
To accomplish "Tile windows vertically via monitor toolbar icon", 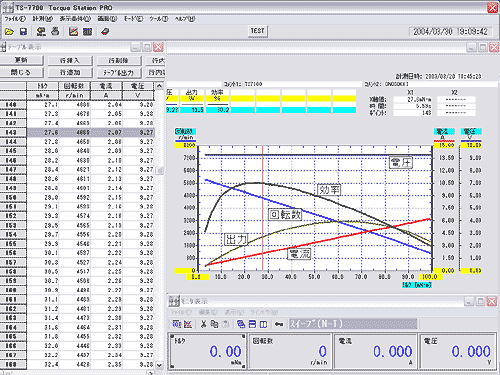I will pos(263,324).
